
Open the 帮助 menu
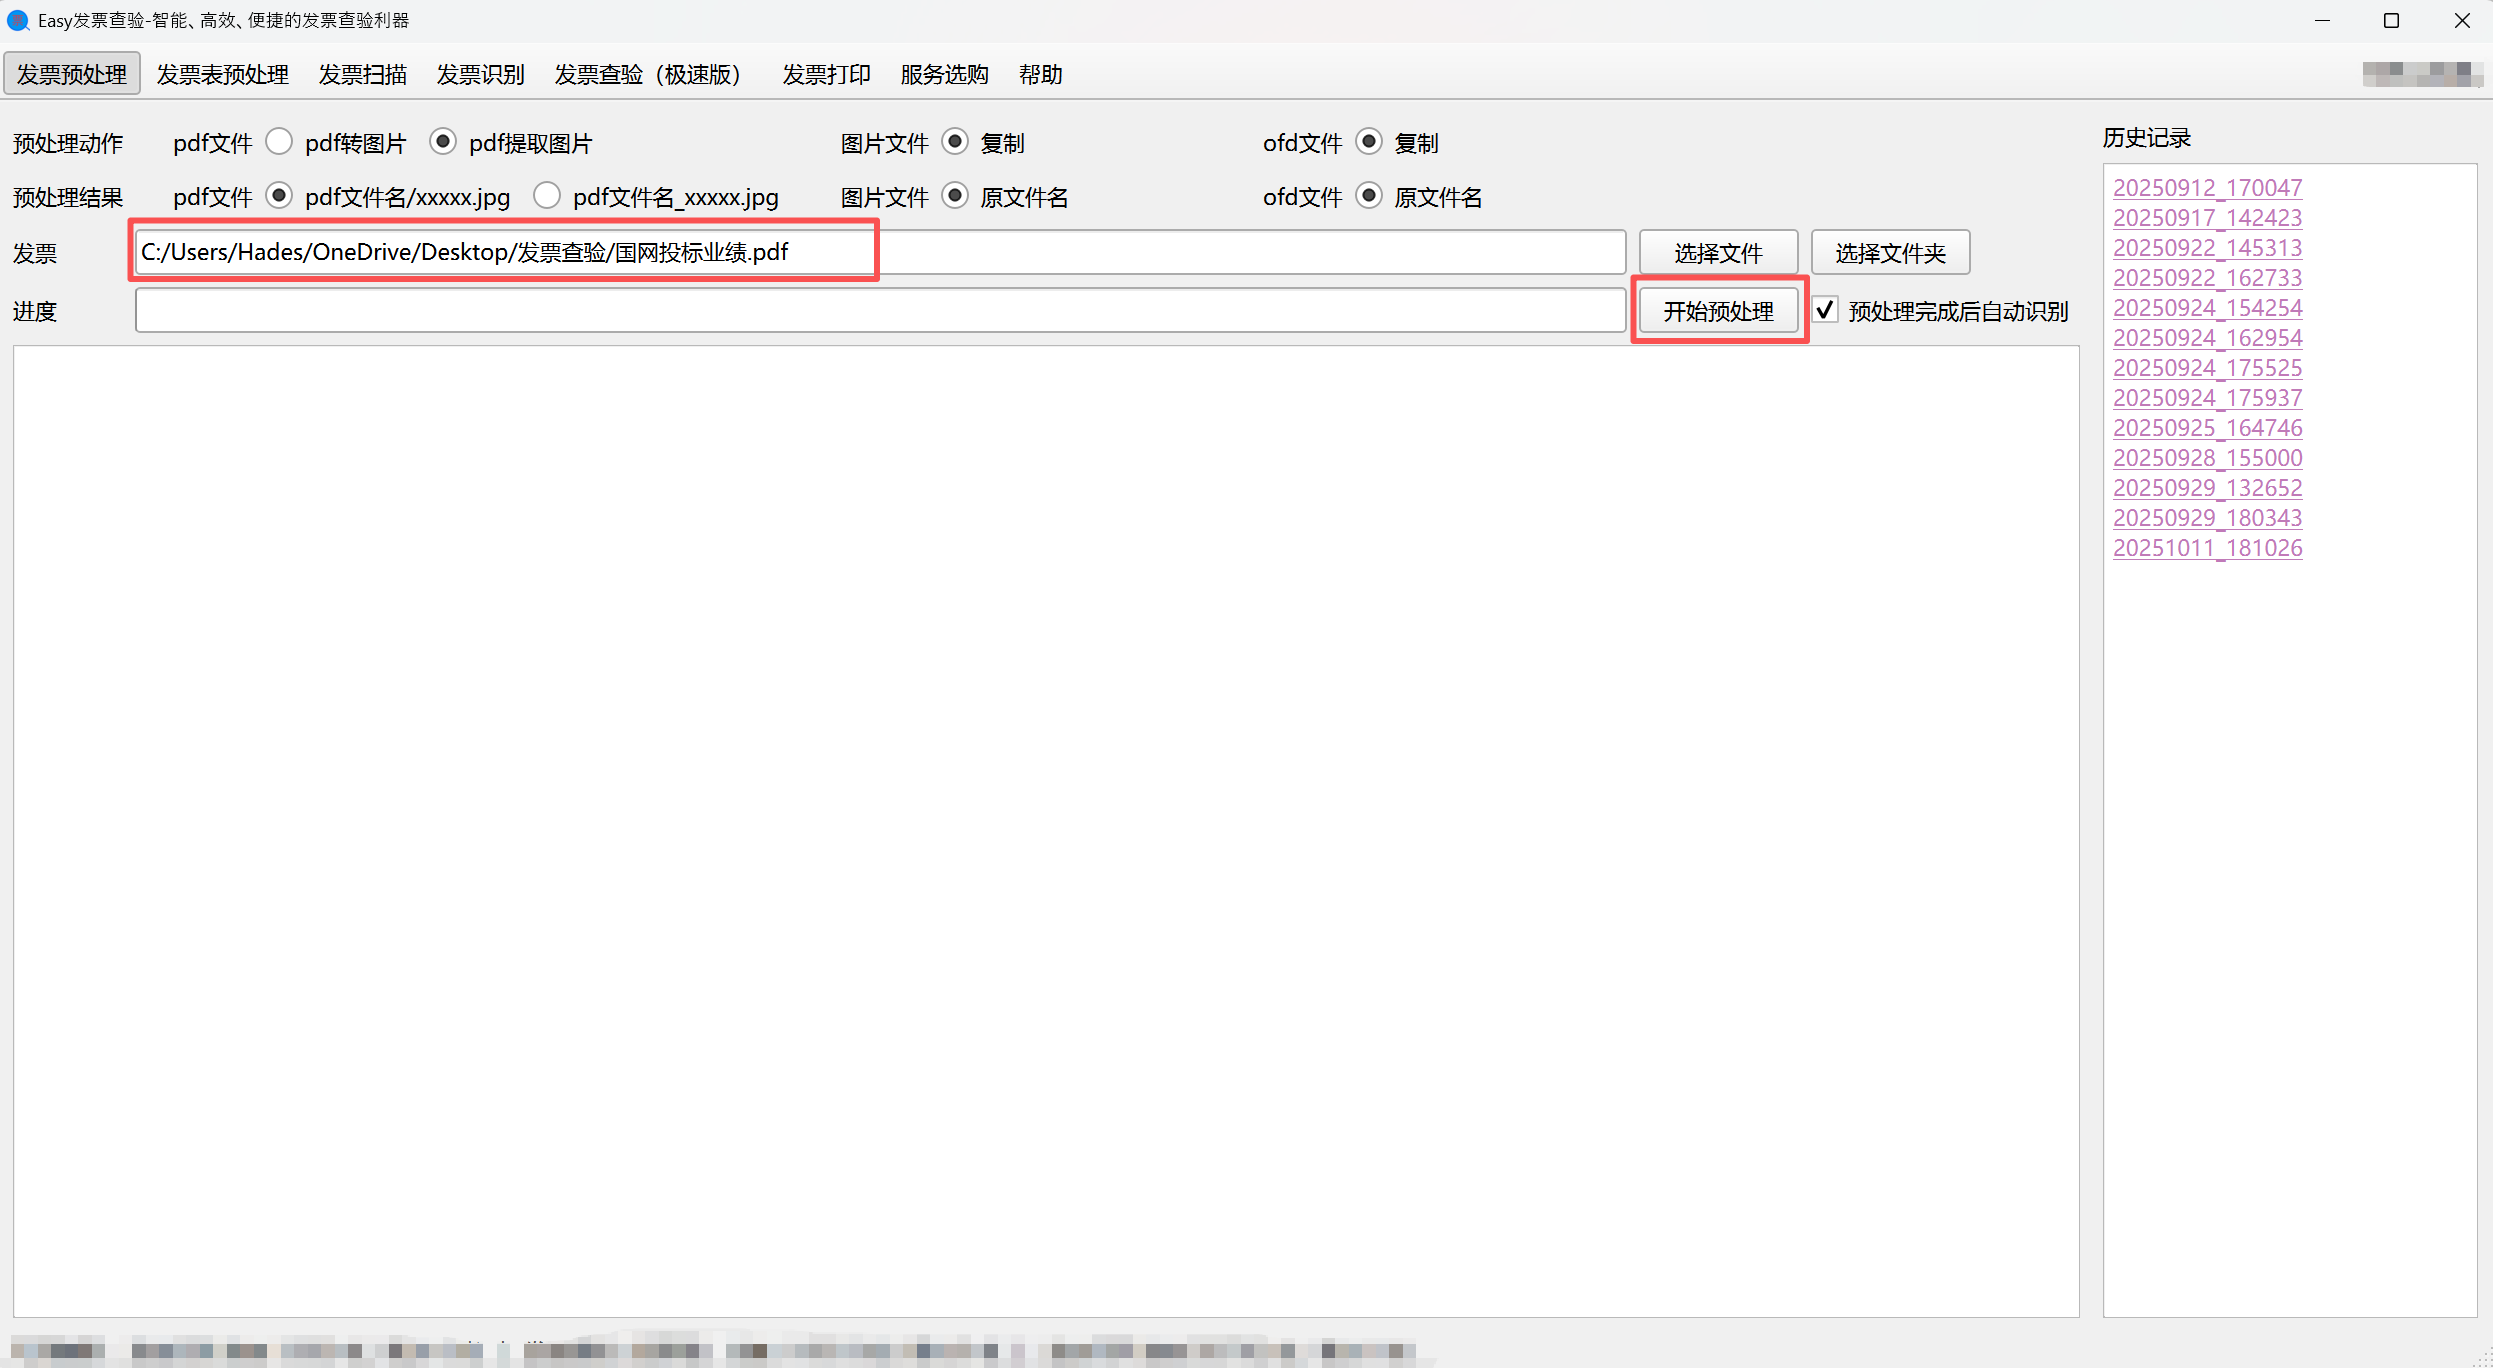click(1039, 74)
